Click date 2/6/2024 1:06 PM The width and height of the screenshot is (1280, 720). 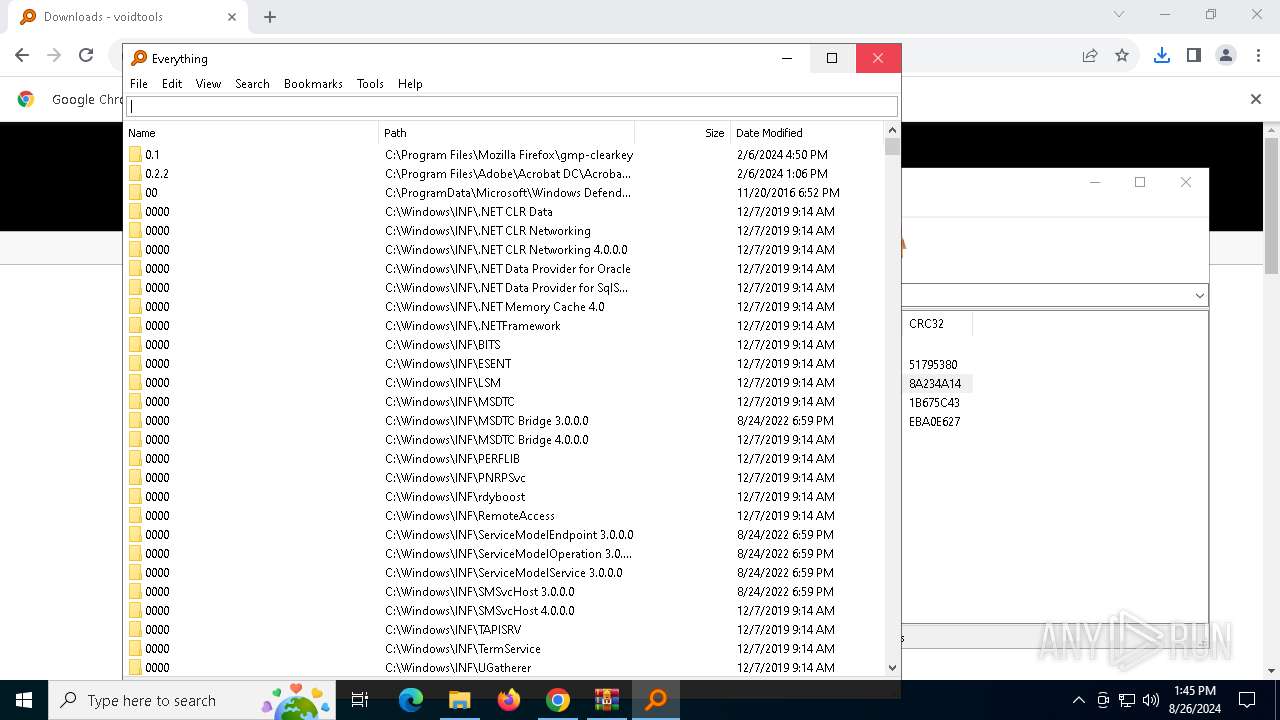pyautogui.click(x=782, y=174)
